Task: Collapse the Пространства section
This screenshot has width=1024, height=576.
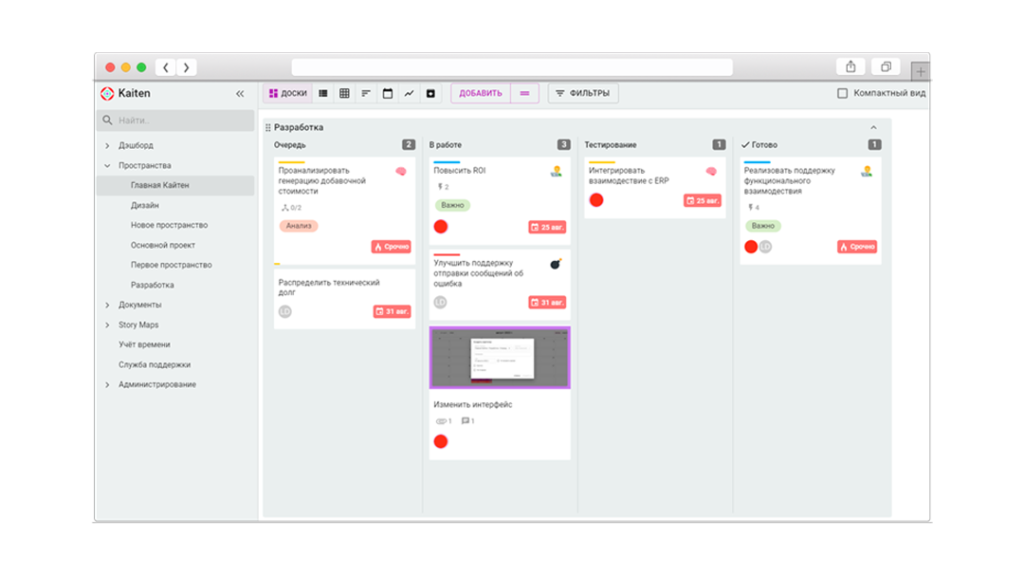Action: (108, 166)
